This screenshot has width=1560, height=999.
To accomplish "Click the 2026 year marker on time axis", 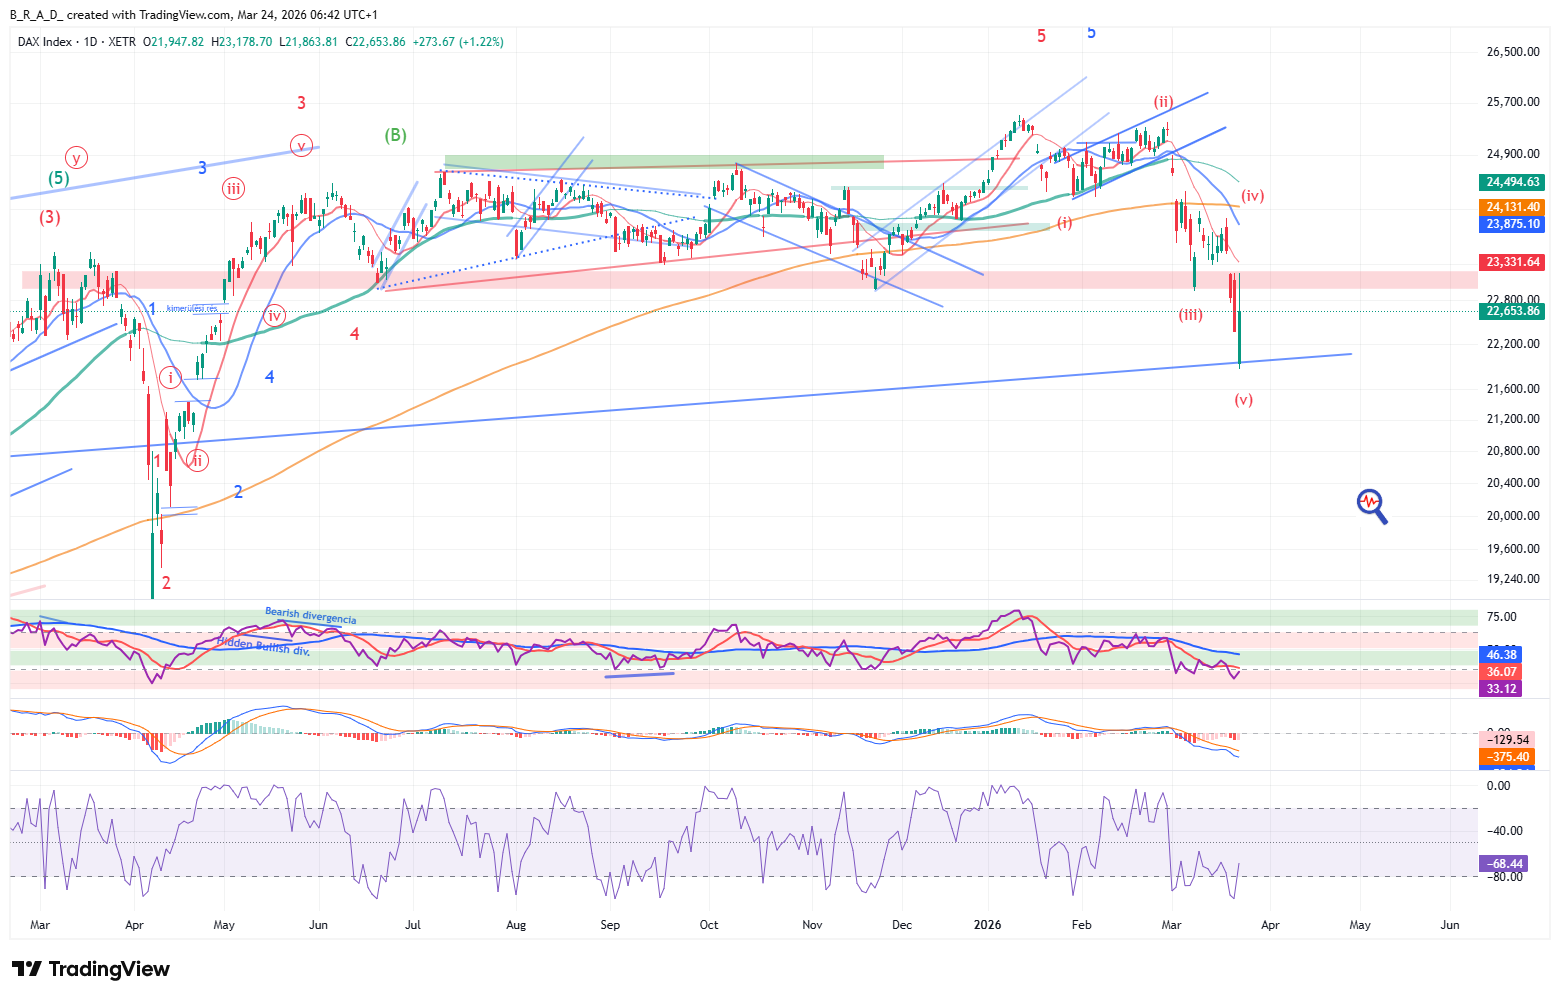I will [x=987, y=925].
